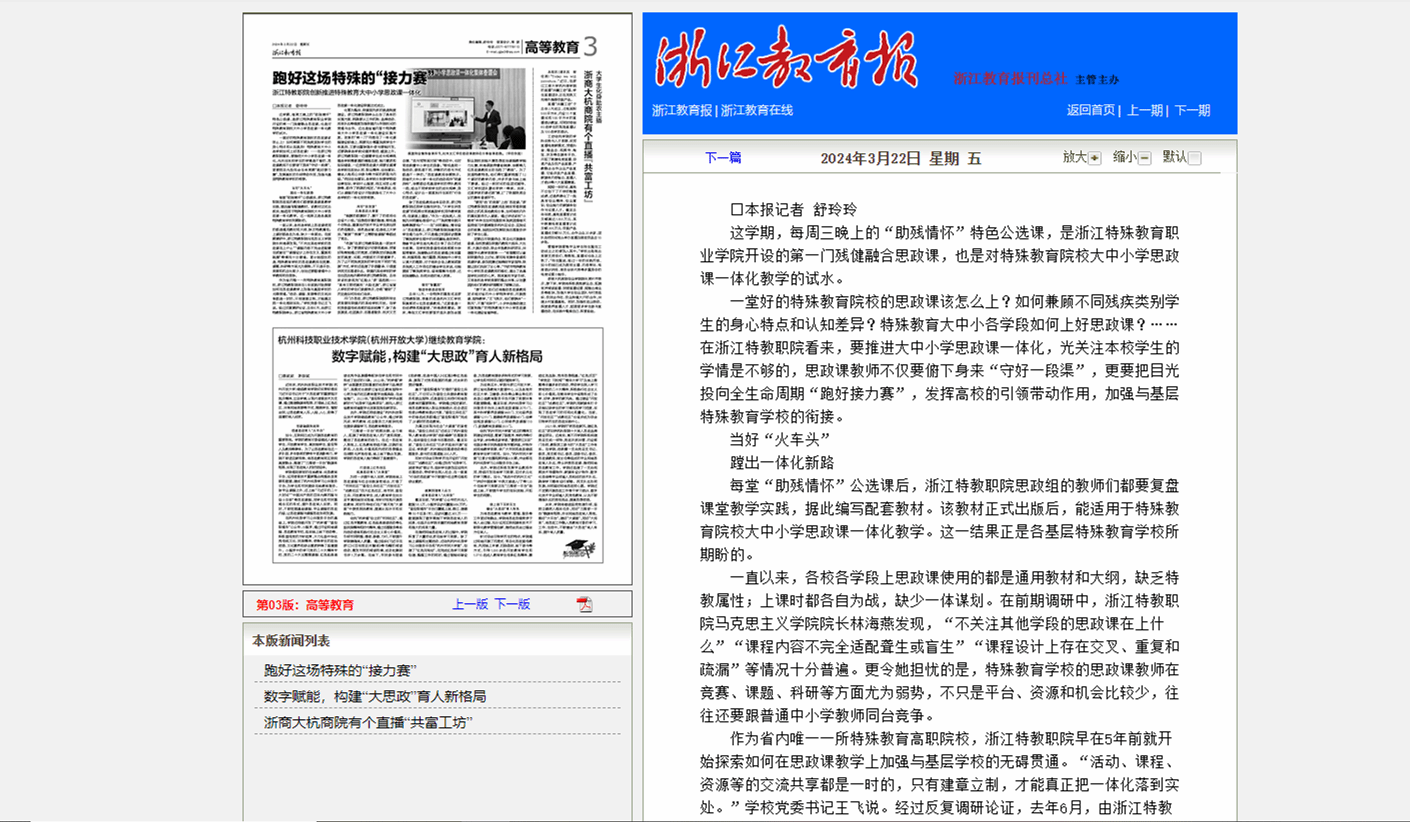This screenshot has width=1410, height=822.
Task: Click the red 第03版：高等教育 label
Action: coord(305,605)
